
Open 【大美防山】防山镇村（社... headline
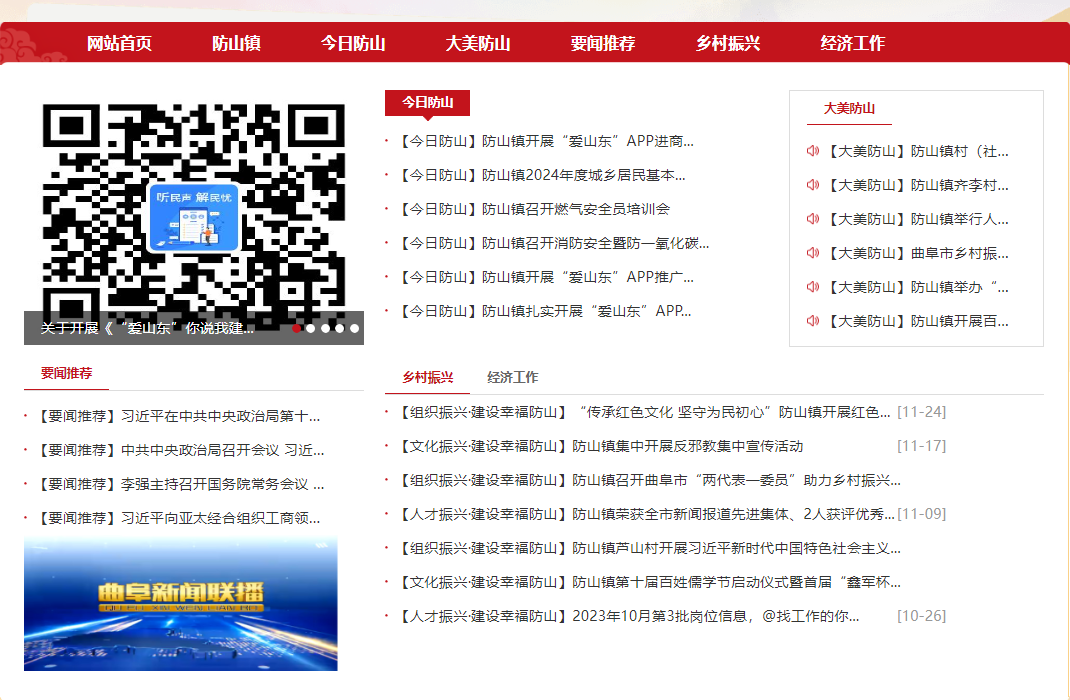pyautogui.click(x=917, y=151)
